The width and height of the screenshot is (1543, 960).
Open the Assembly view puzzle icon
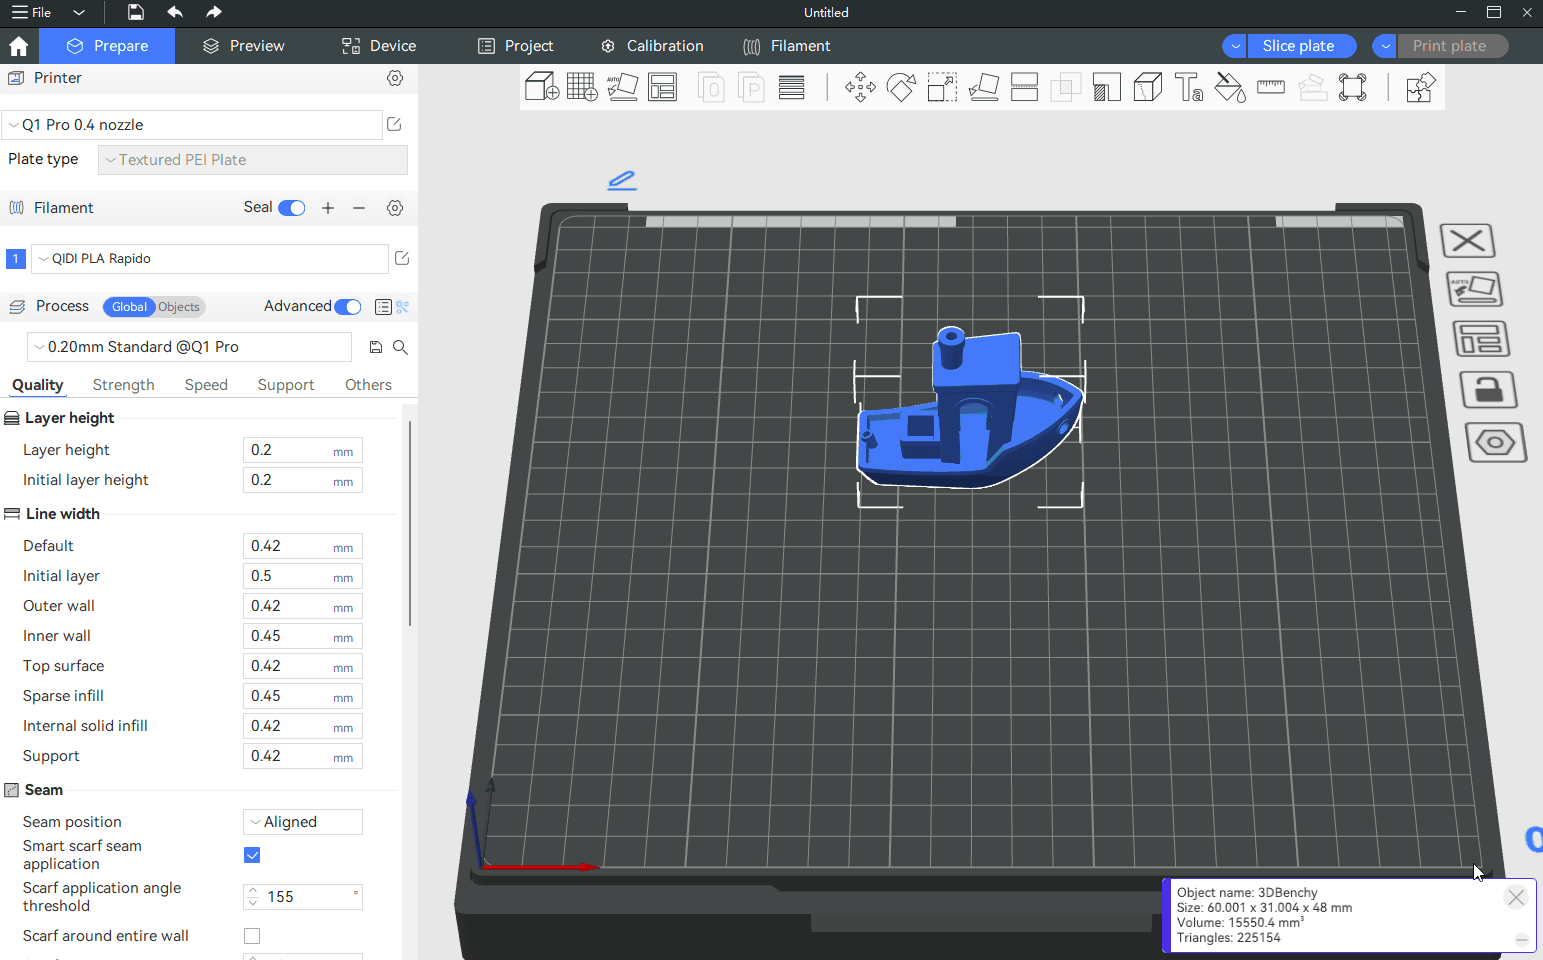(1420, 88)
